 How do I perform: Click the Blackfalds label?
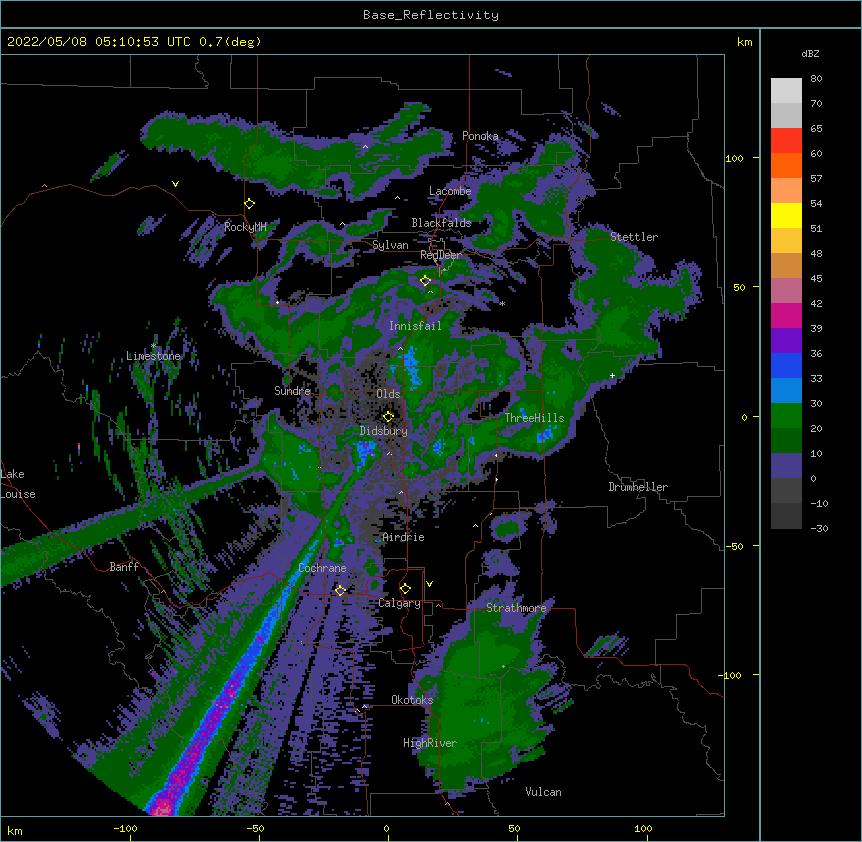(x=441, y=223)
